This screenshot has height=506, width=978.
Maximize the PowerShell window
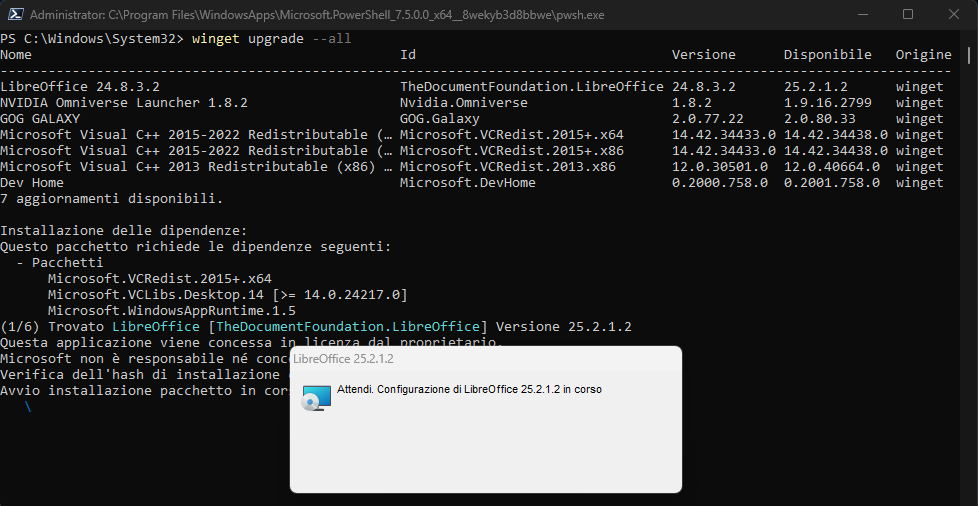tap(908, 14)
